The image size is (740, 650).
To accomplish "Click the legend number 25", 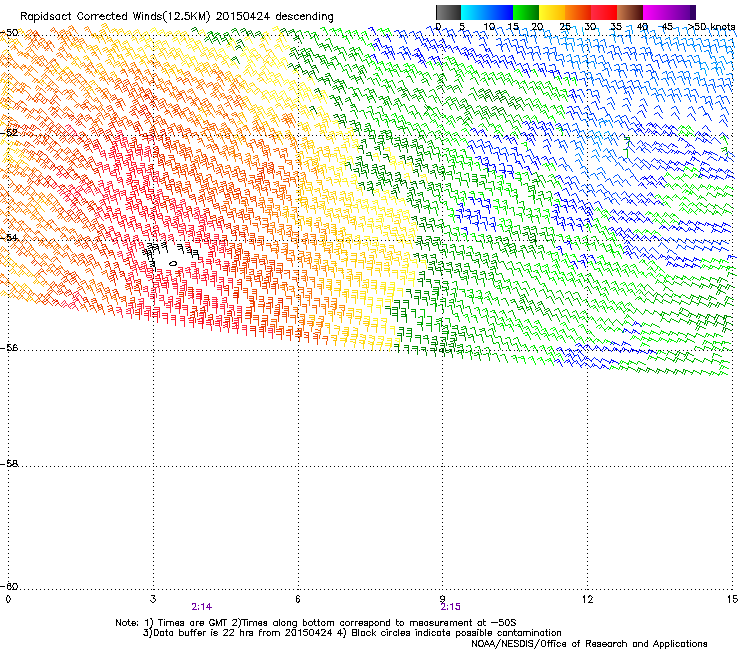I will 565,27.
